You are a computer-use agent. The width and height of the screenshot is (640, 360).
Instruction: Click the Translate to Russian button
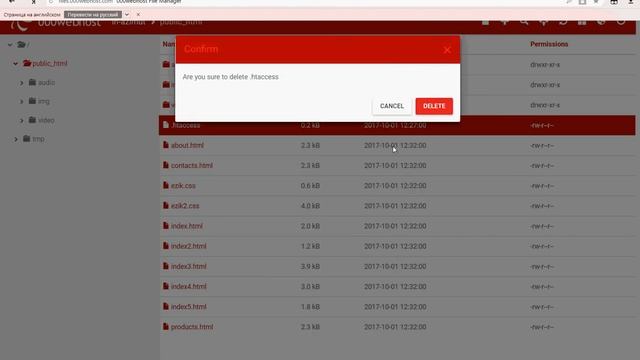[93, 15]
